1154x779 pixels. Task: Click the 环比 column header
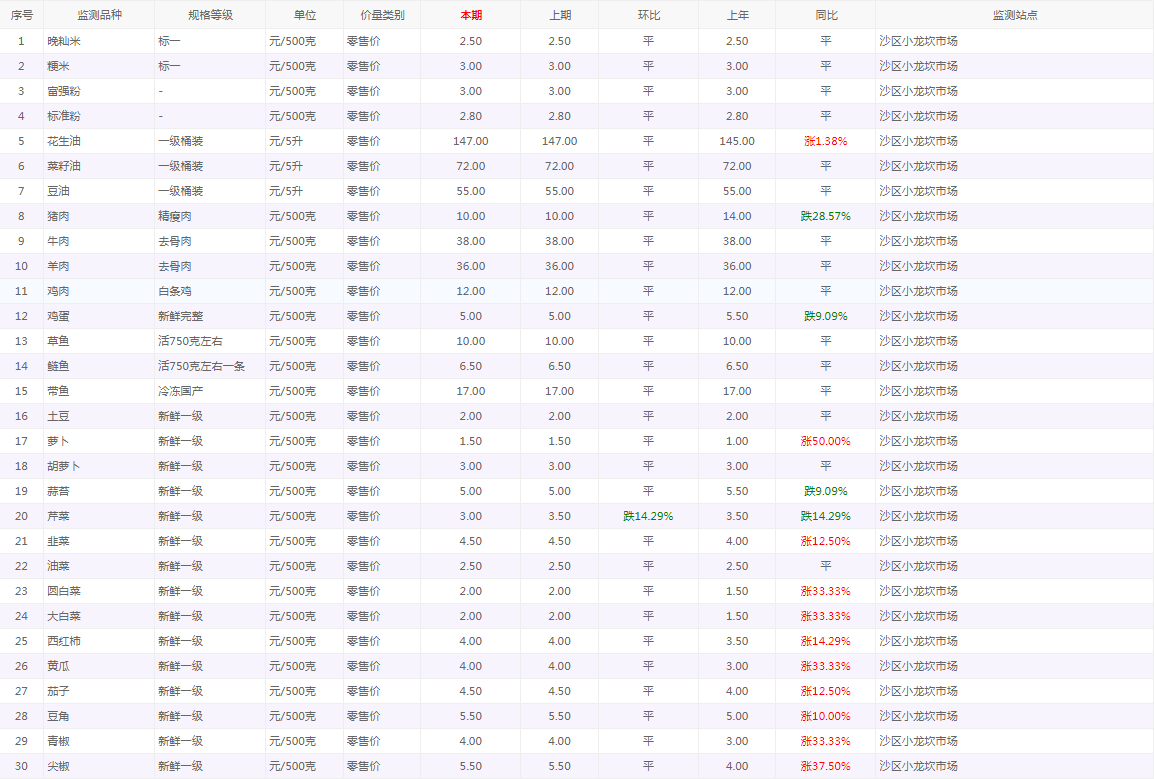pos(648,15)
